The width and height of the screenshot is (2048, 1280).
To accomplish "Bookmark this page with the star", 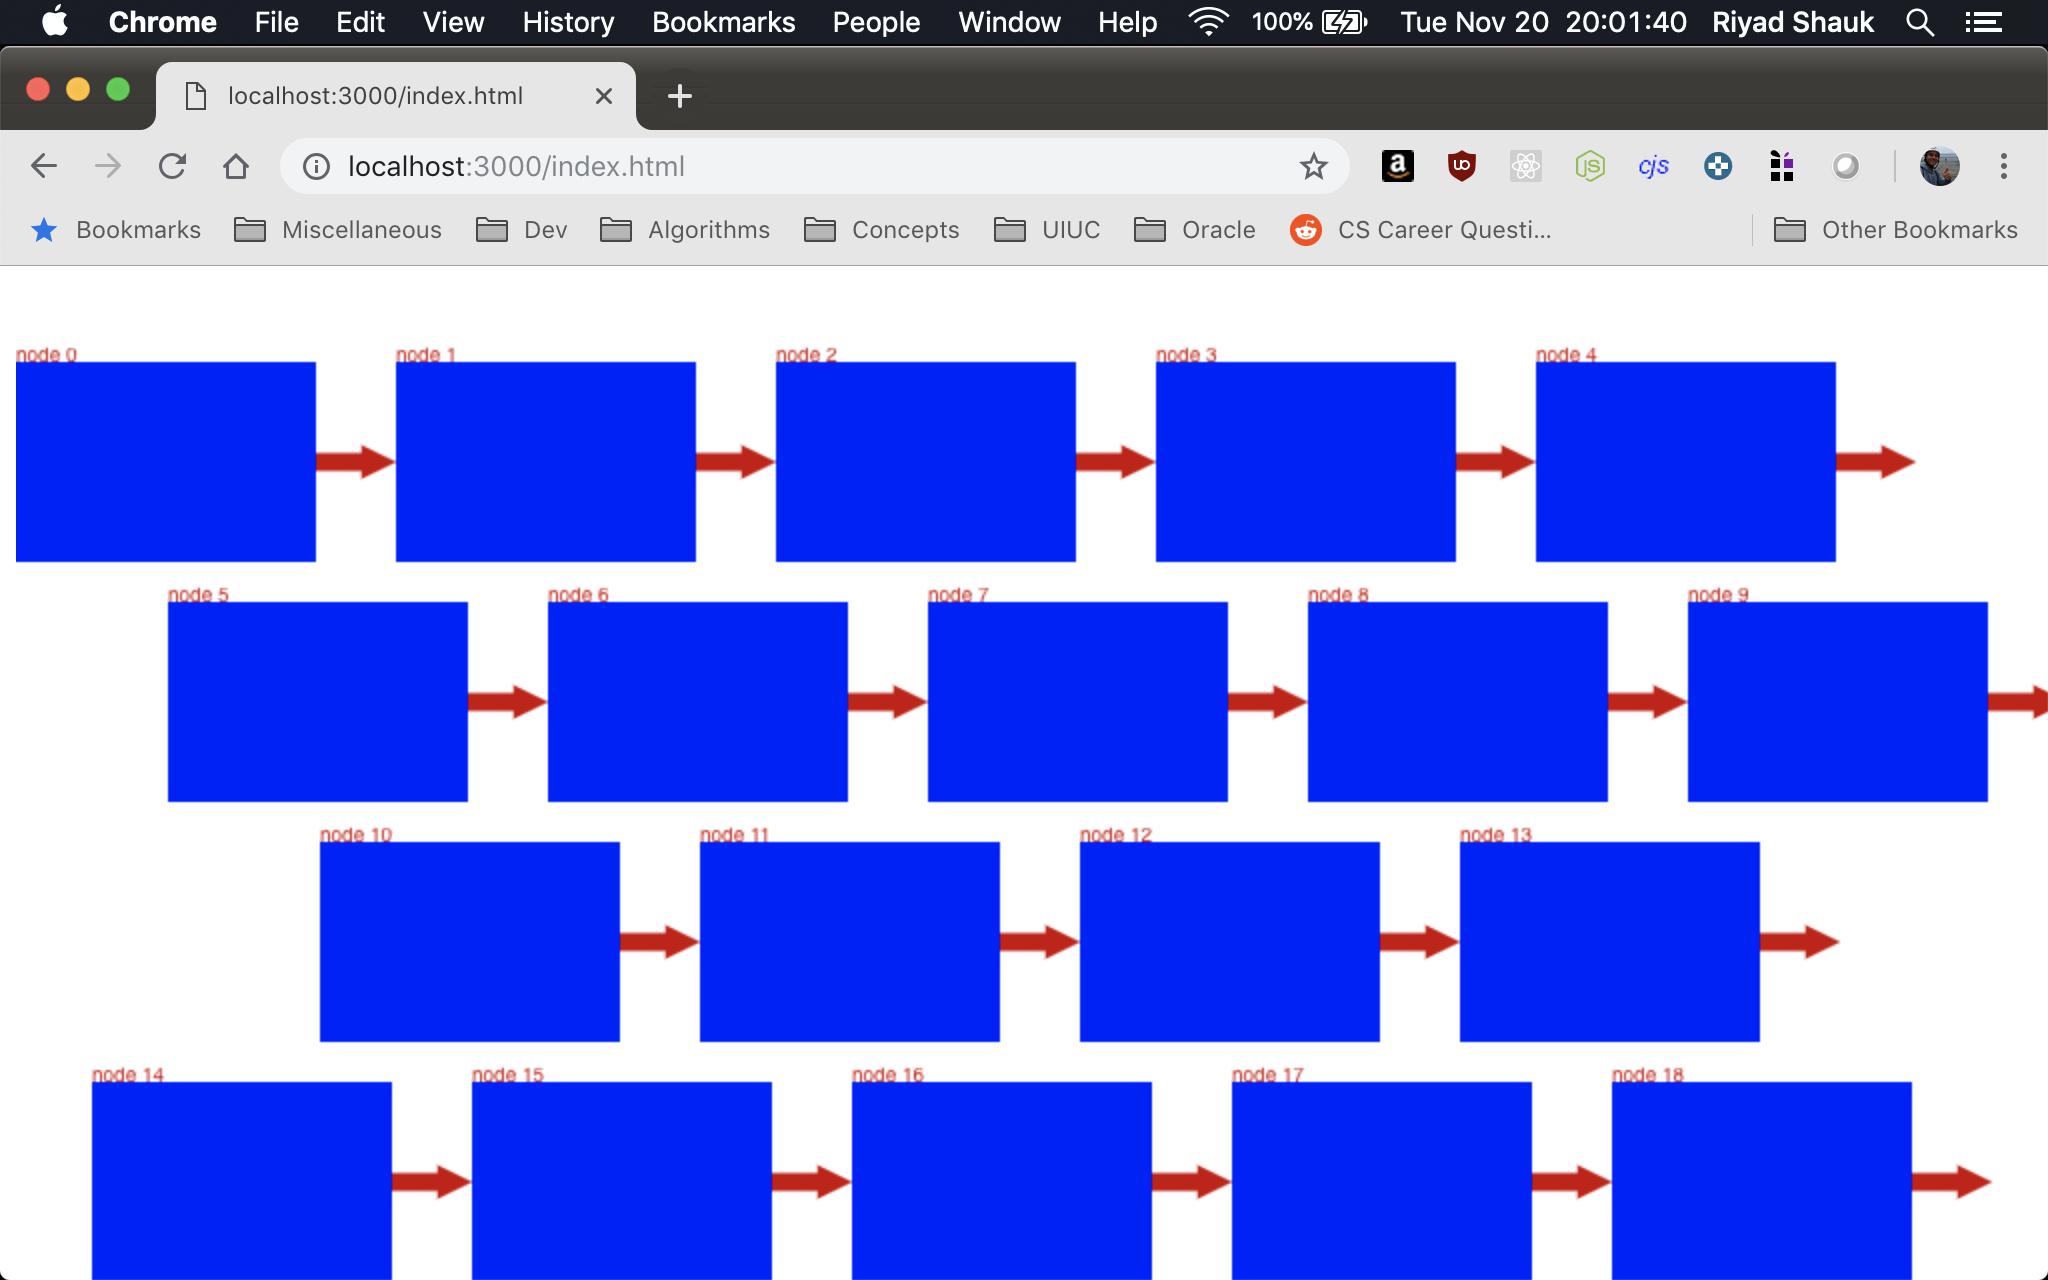I will pyautogui.click(x=1313, y=166).
